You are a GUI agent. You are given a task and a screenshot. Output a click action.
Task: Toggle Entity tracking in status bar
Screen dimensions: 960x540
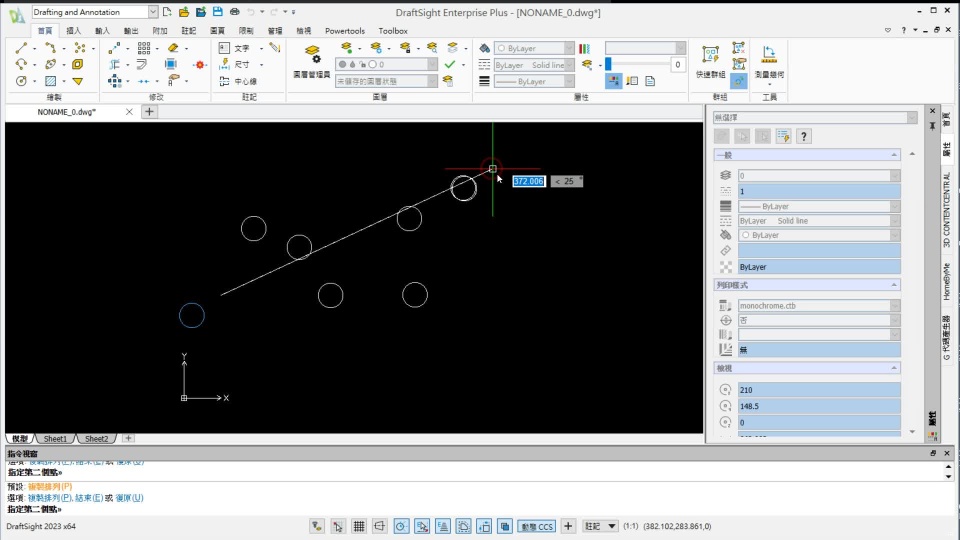point(443,526)
